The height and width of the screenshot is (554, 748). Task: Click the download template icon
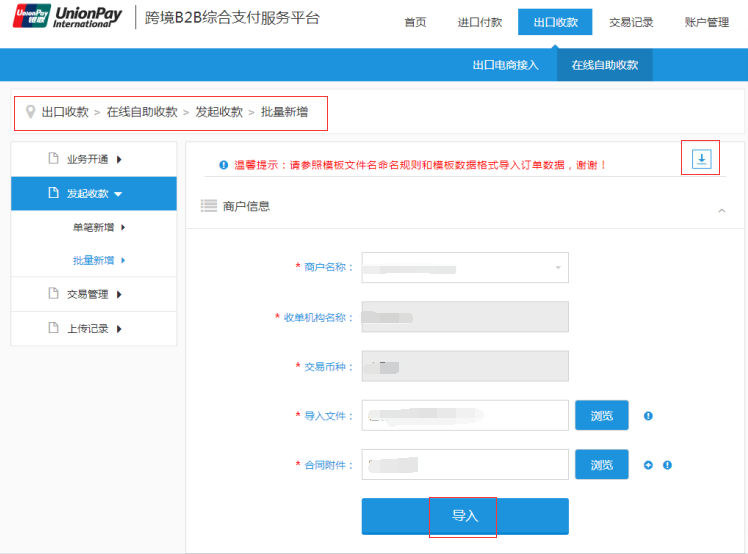tap(701, 159)
